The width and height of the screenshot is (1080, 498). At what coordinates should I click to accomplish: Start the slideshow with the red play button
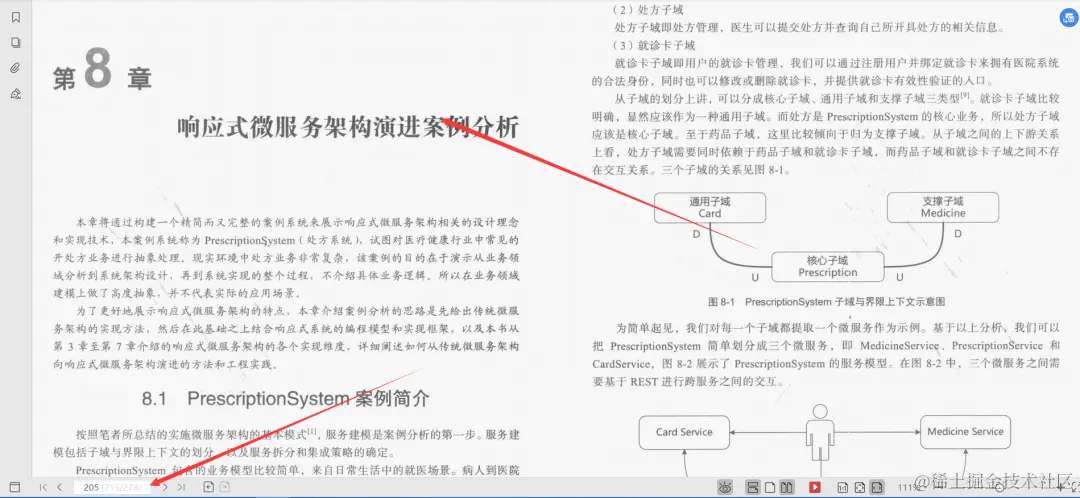point(815,487)
